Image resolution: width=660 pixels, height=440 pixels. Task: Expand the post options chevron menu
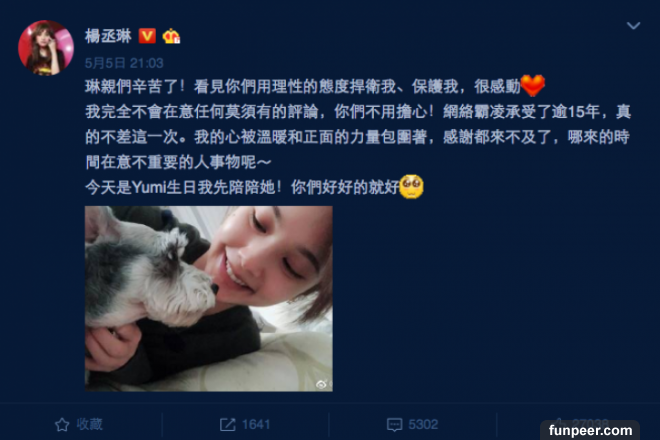point(633,26)
